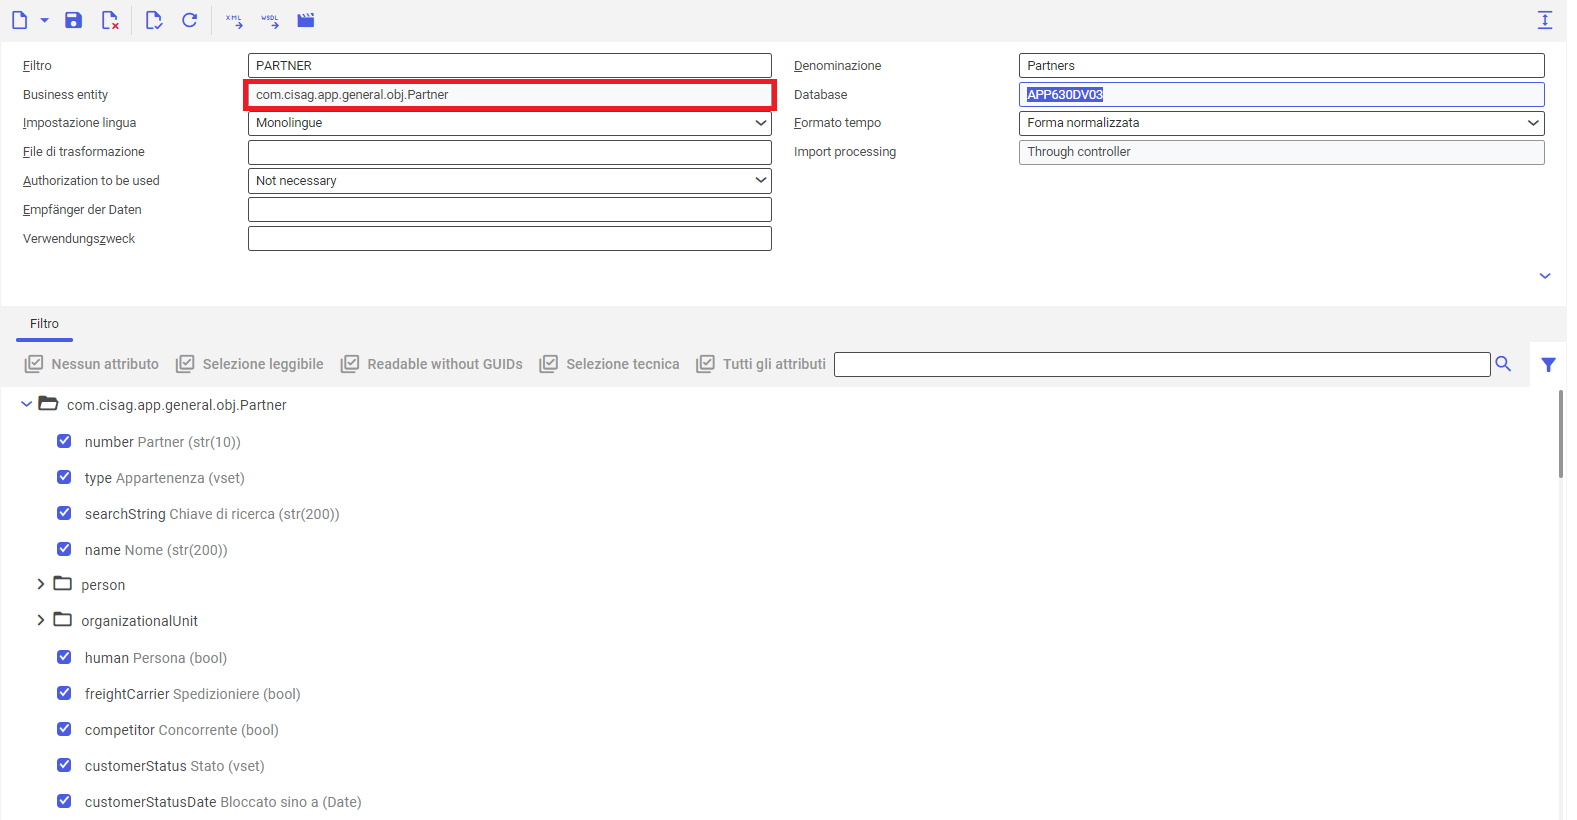
Task: Click the WSDL export icon
Action: [x=270, y=20]
